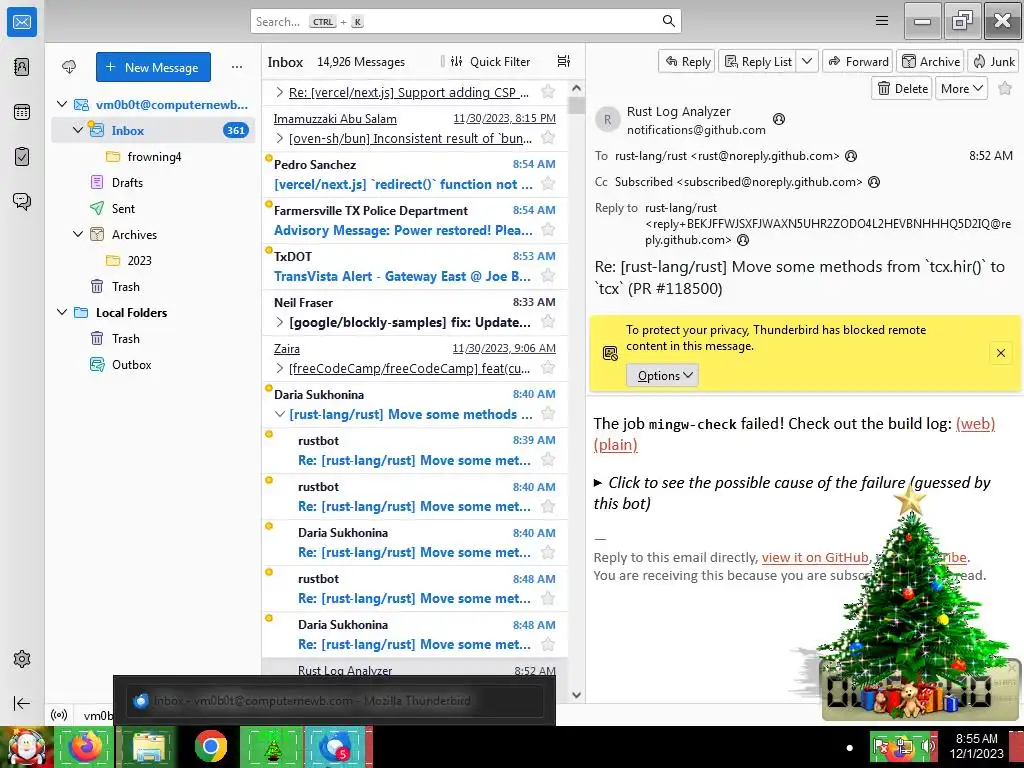Open Firefox from the taskbar
Screen dimensions: 1024x768
(x=85, y=746)
